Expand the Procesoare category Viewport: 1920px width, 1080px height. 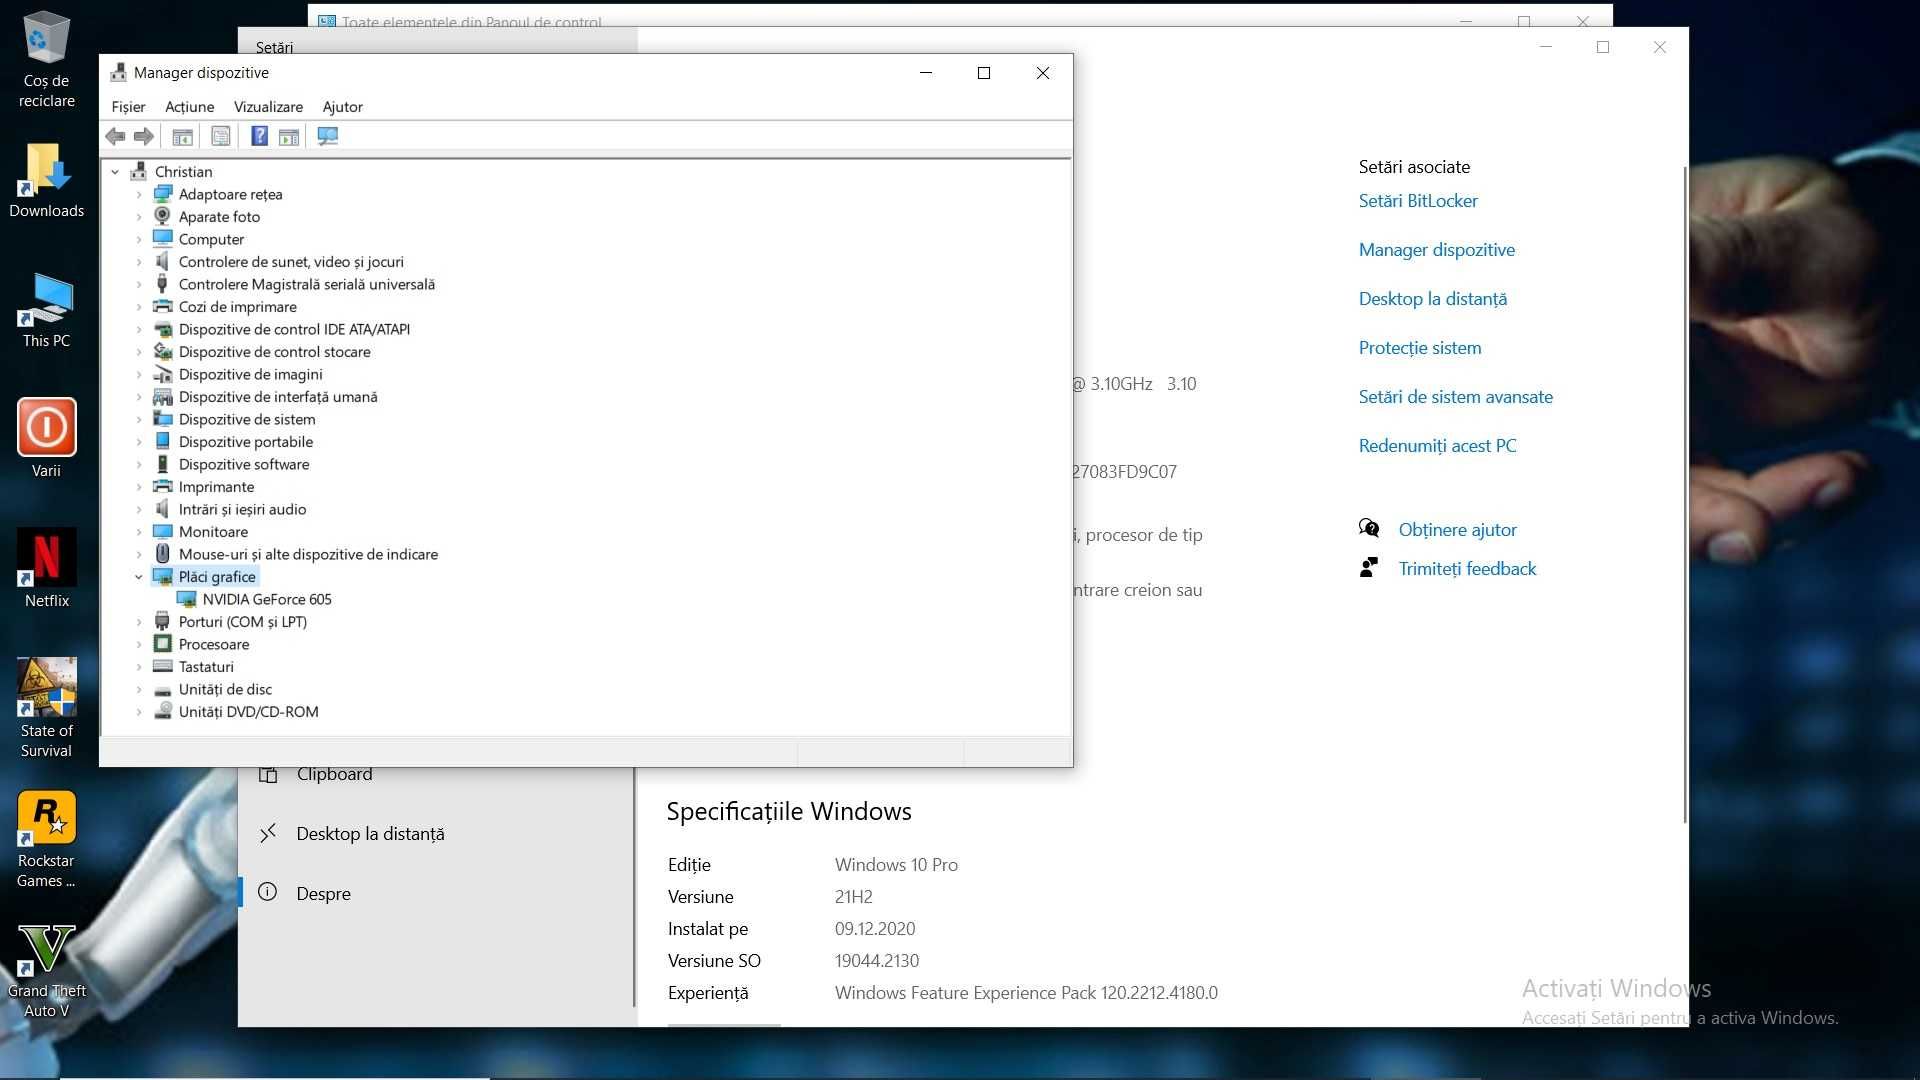tap(139, 645)
